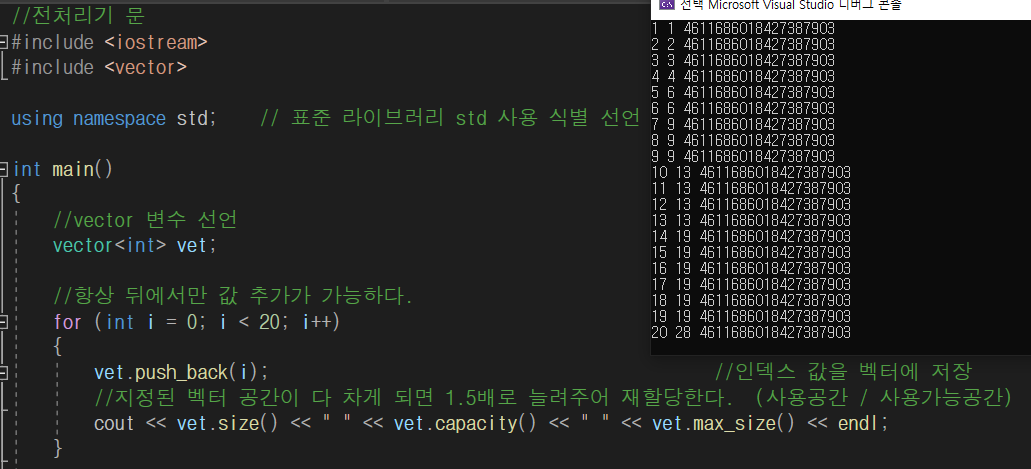Click the 'int main()' declaration text
Image resolution: width=1031 pixels, height=469 pixels.
click(63, 170)
